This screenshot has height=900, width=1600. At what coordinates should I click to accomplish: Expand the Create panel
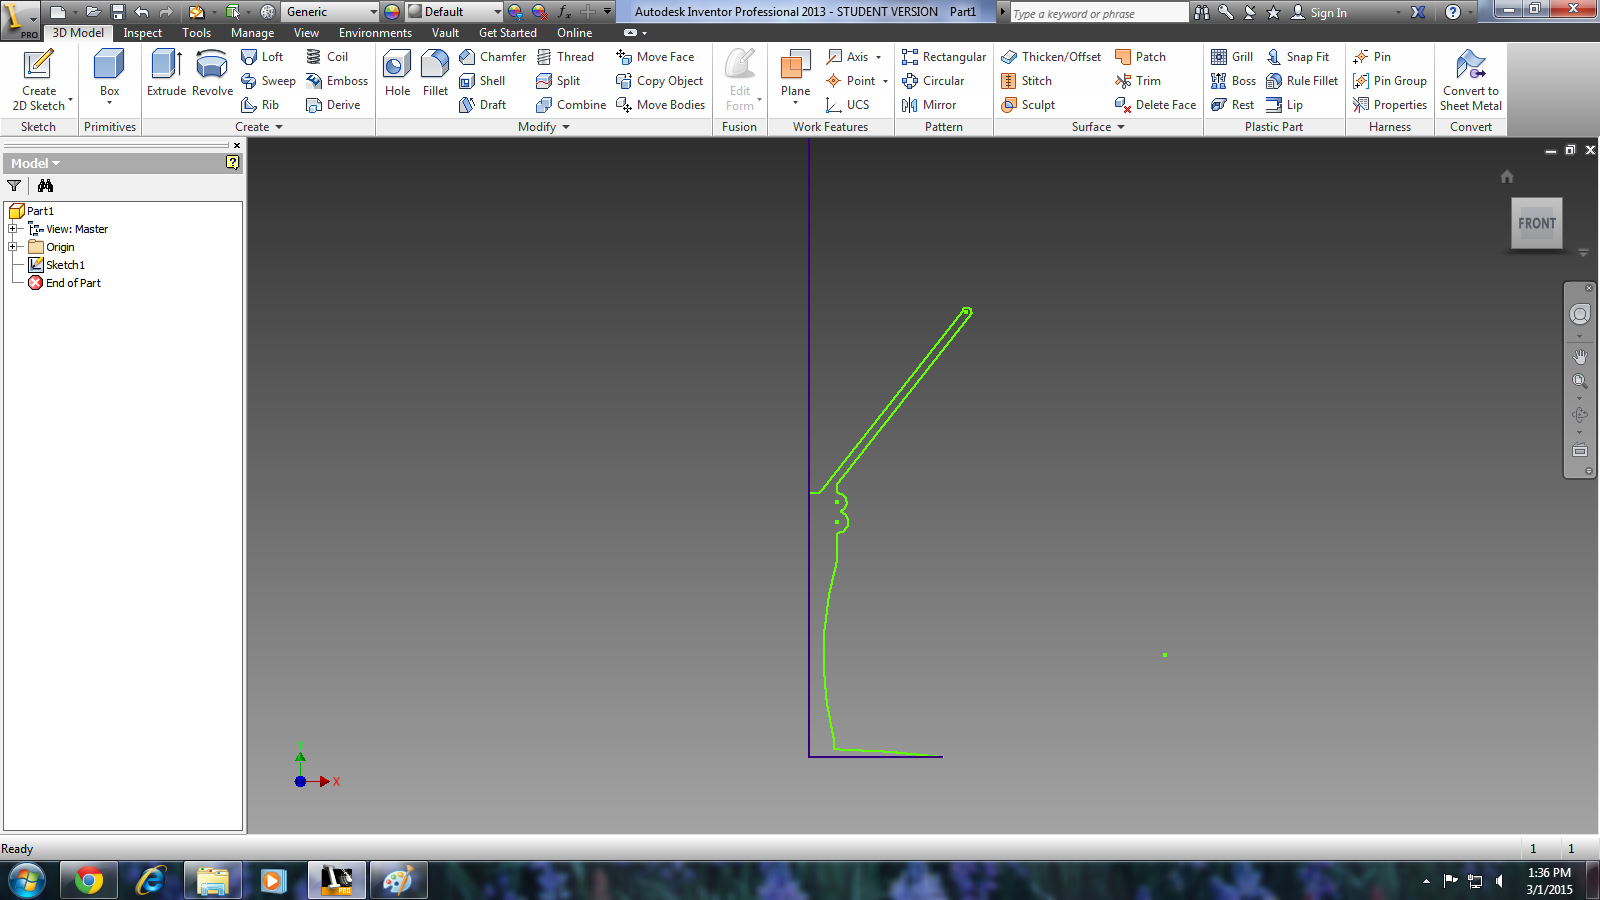coord(259,127)
